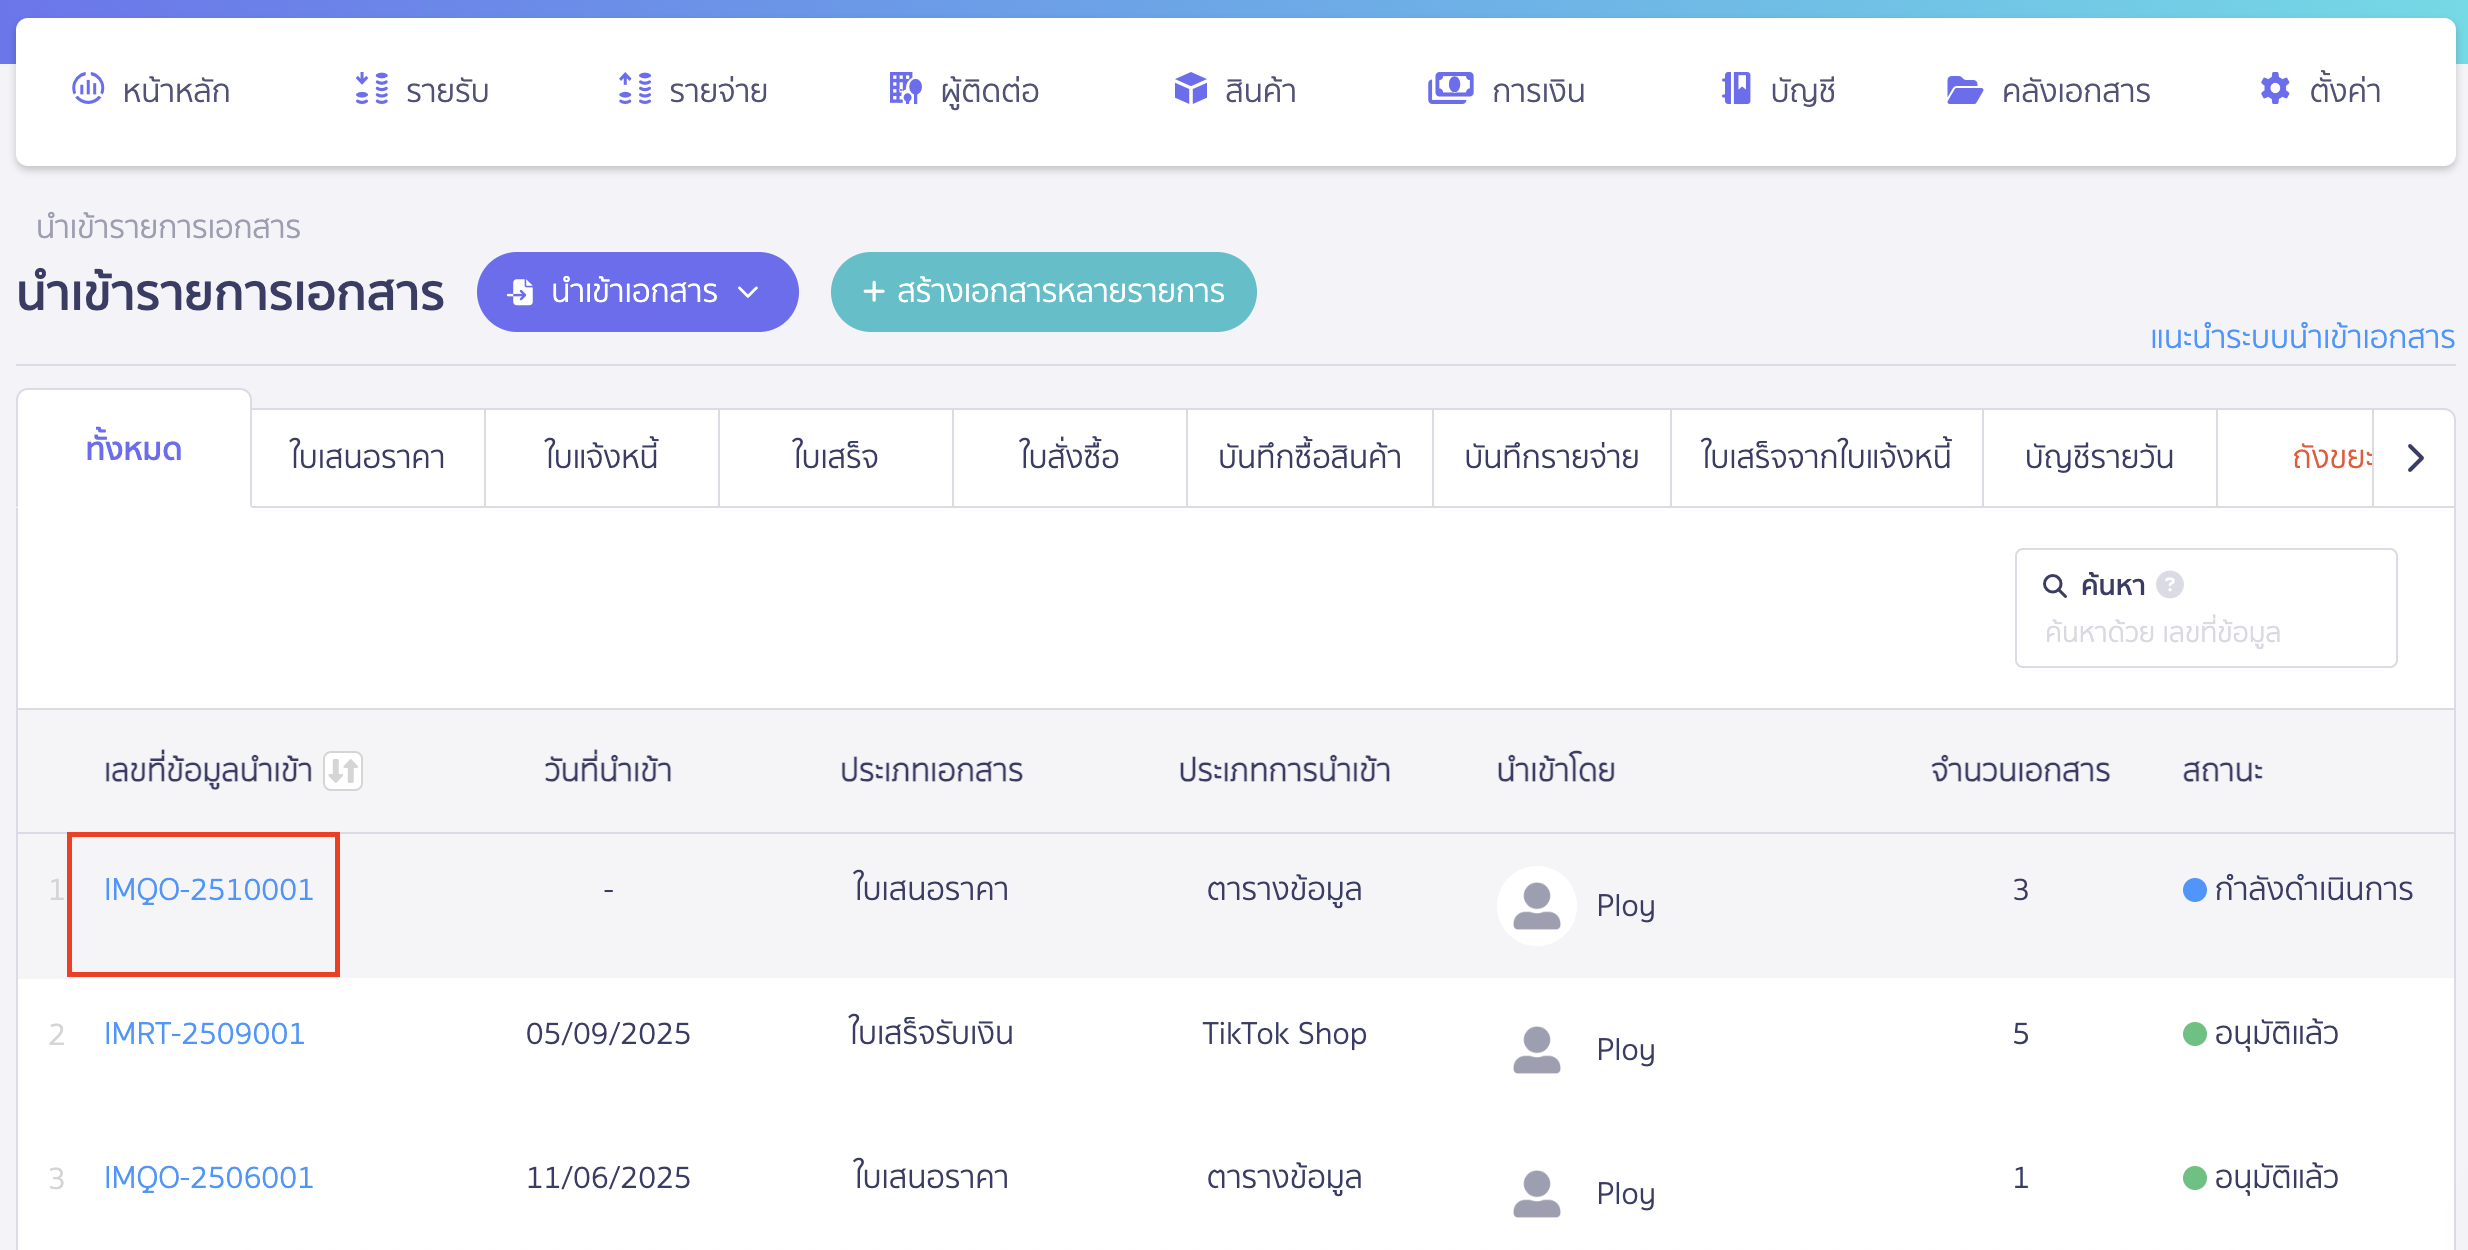
Task: Click the search input field to enter a number
Action: click(2200, 632)
